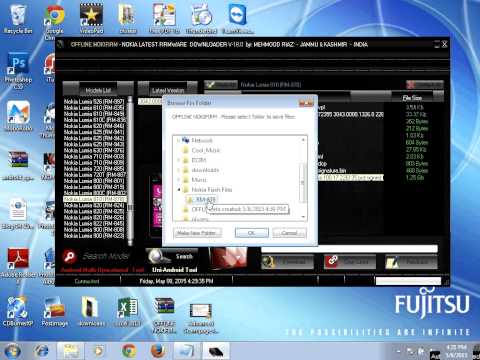Select Nokia Lumia 720T (RM-887)
Image resolution: width=480 pixels, height=360 pixels.
coord(95,175)
